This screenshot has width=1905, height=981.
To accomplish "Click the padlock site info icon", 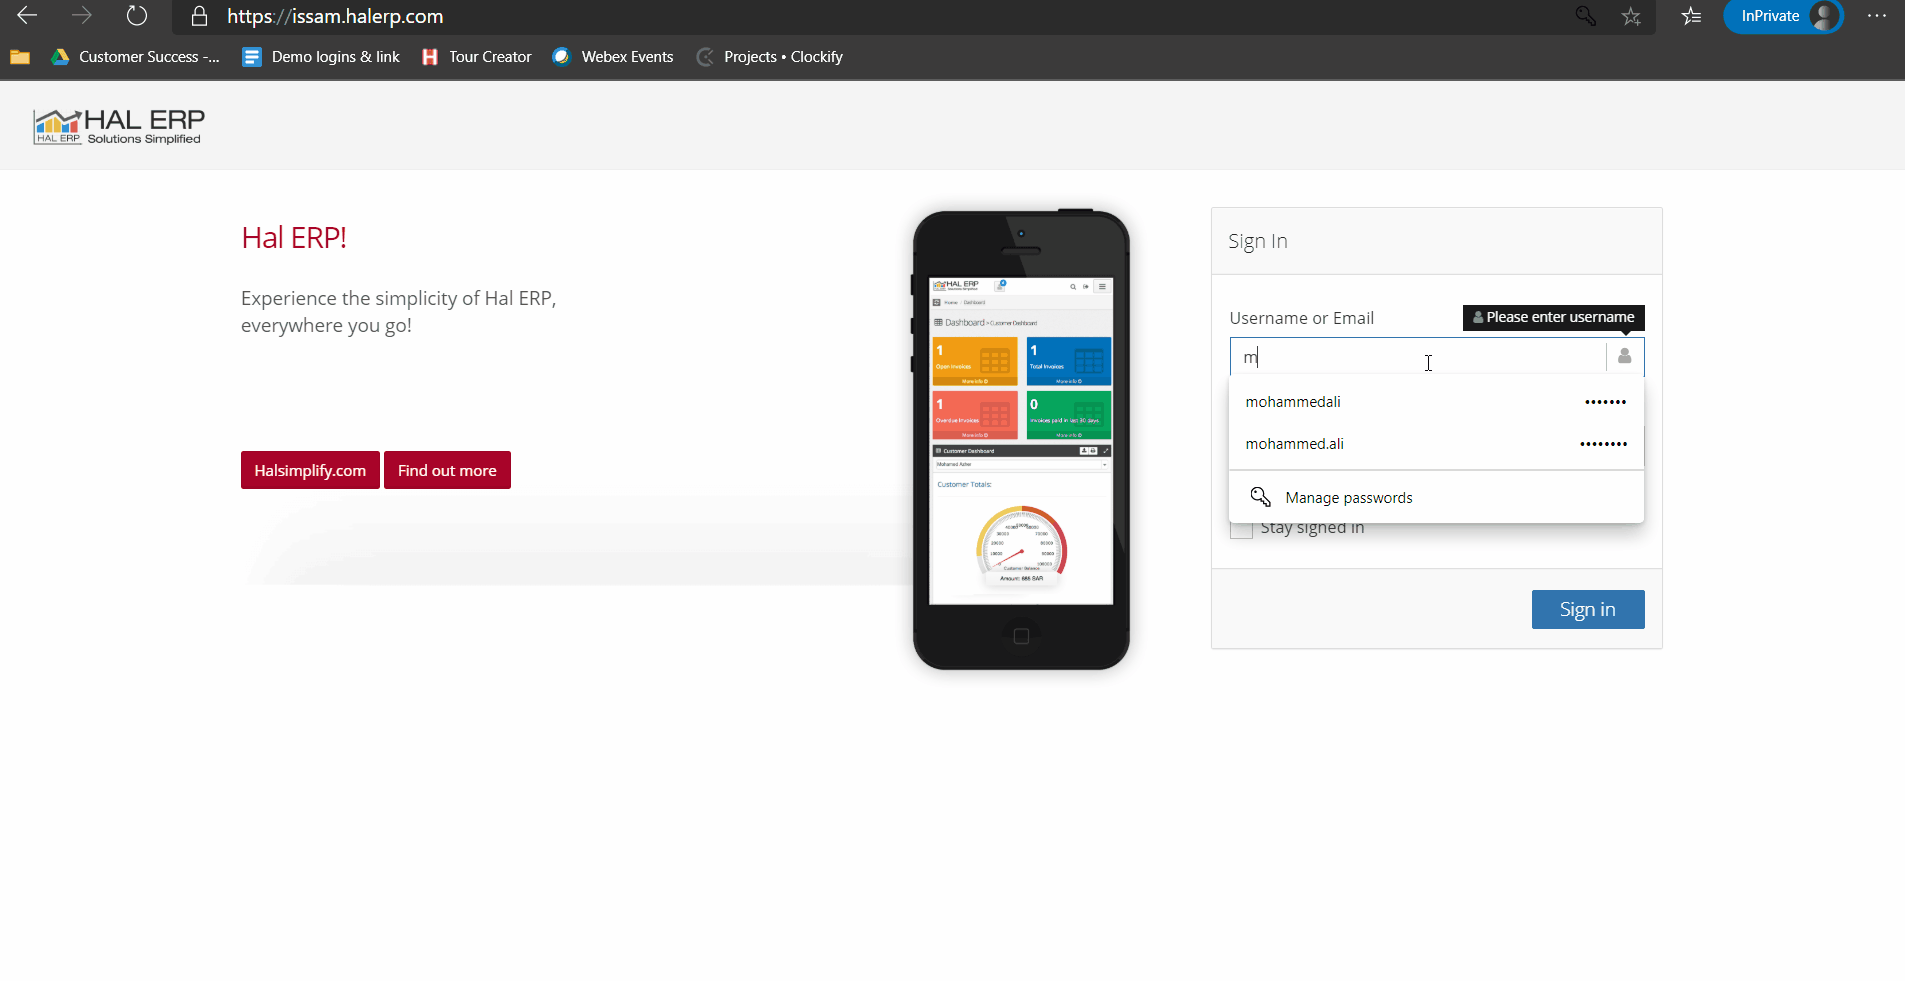I will point(200,16).
